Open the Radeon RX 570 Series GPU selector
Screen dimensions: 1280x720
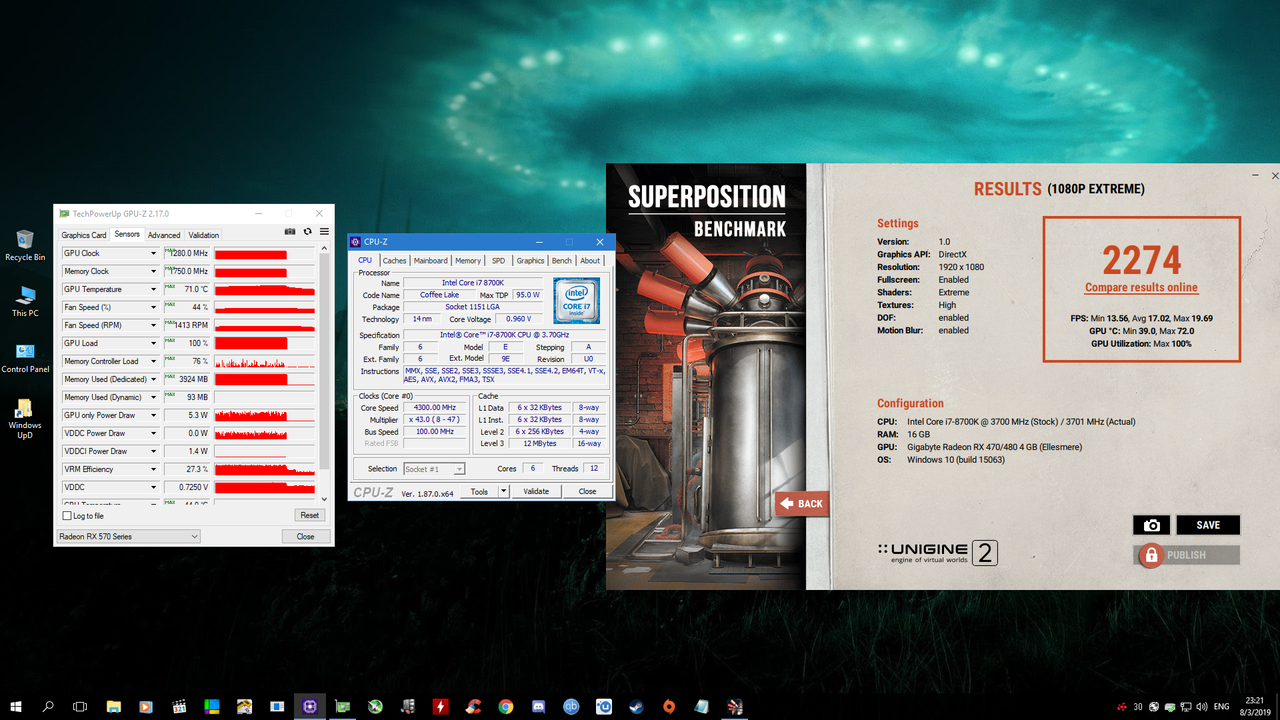coord(128,537)
